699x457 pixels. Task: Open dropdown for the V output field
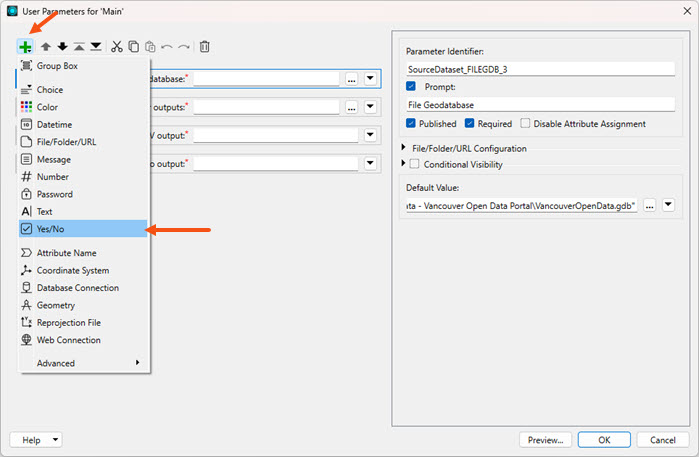[370, 135]
